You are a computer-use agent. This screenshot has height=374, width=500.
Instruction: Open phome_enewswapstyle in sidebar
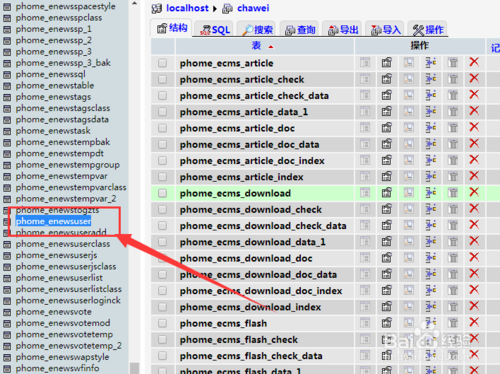click(62, 357)
